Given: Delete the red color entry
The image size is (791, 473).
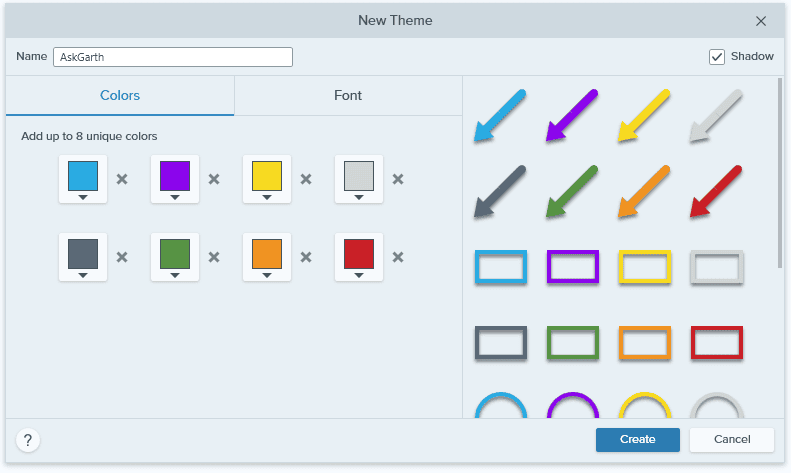Looking at the screenshot, I should click(x=398, y=257).
